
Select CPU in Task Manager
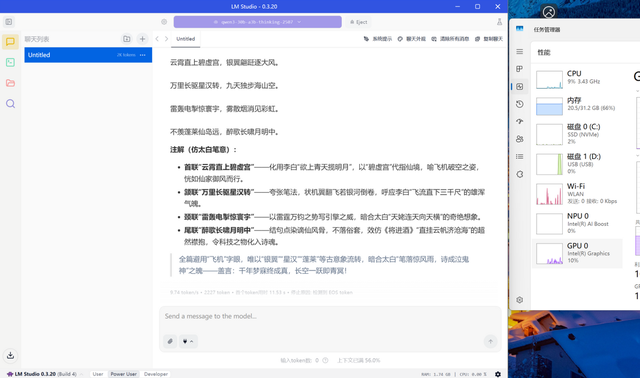pyautogui.click(x=577, y=79)
